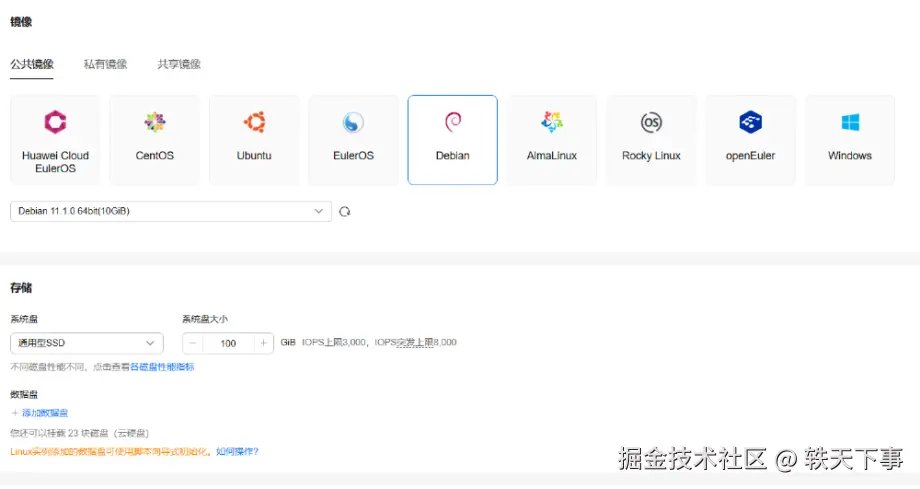Screen dimensions: 920x489
Task: Pick the openEuler image card
Action: pos(750,140)
